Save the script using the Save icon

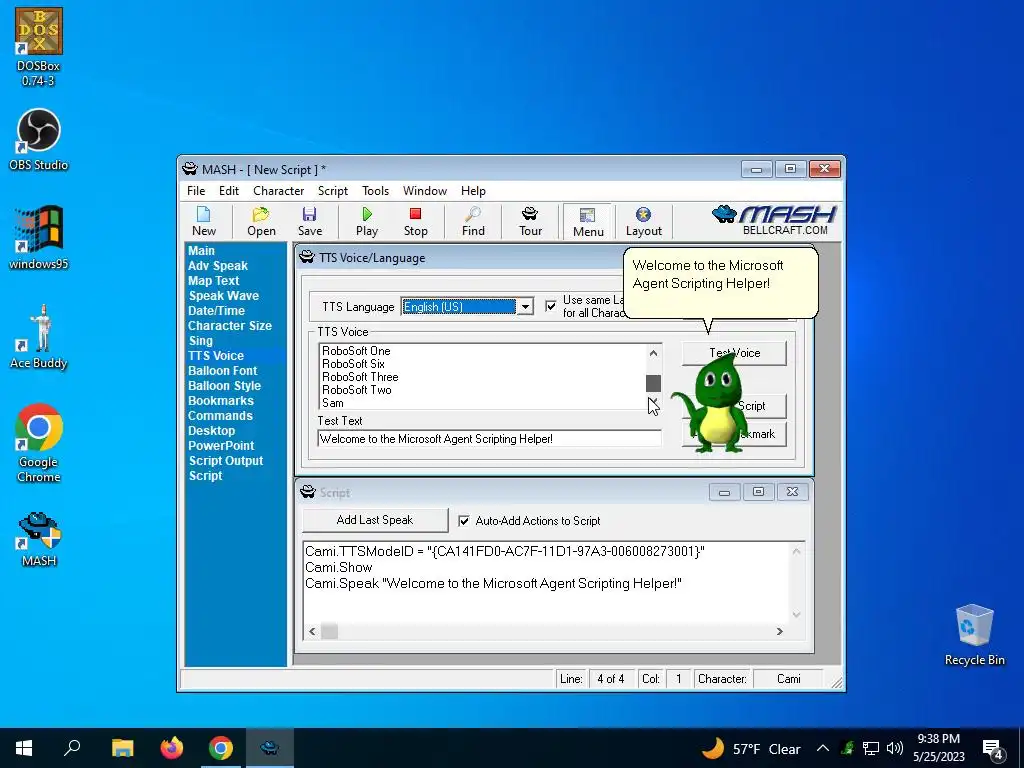point(310,221)
